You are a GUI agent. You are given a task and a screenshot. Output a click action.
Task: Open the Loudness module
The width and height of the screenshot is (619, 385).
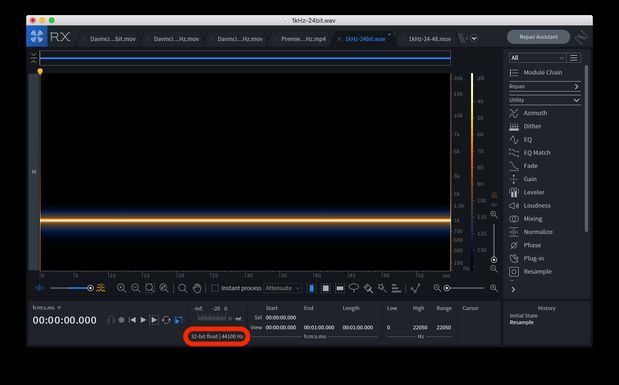click(530, 206)
